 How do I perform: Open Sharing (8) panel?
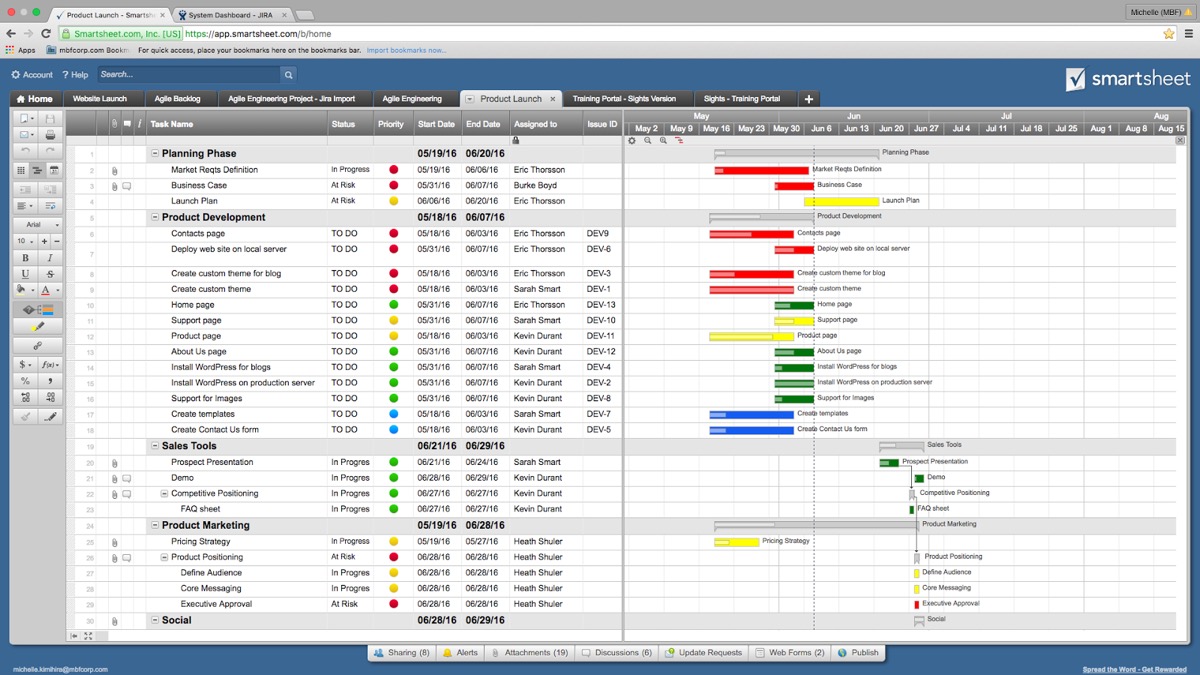tap(401, 653)
